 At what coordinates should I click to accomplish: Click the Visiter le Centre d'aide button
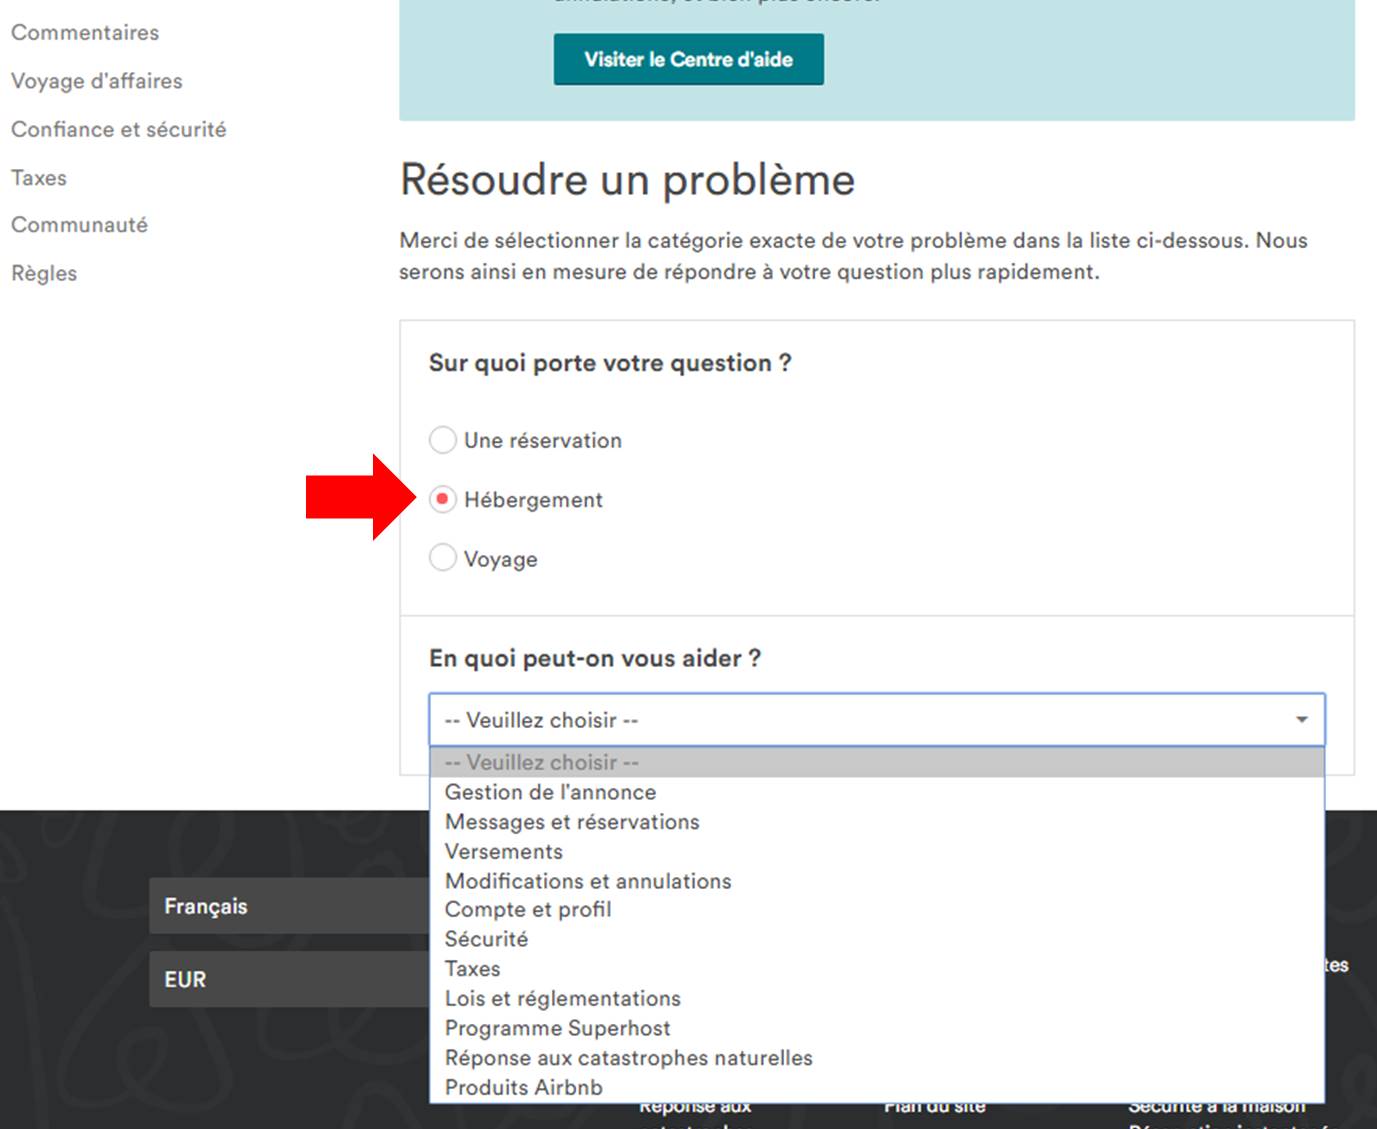click(688, 60)
